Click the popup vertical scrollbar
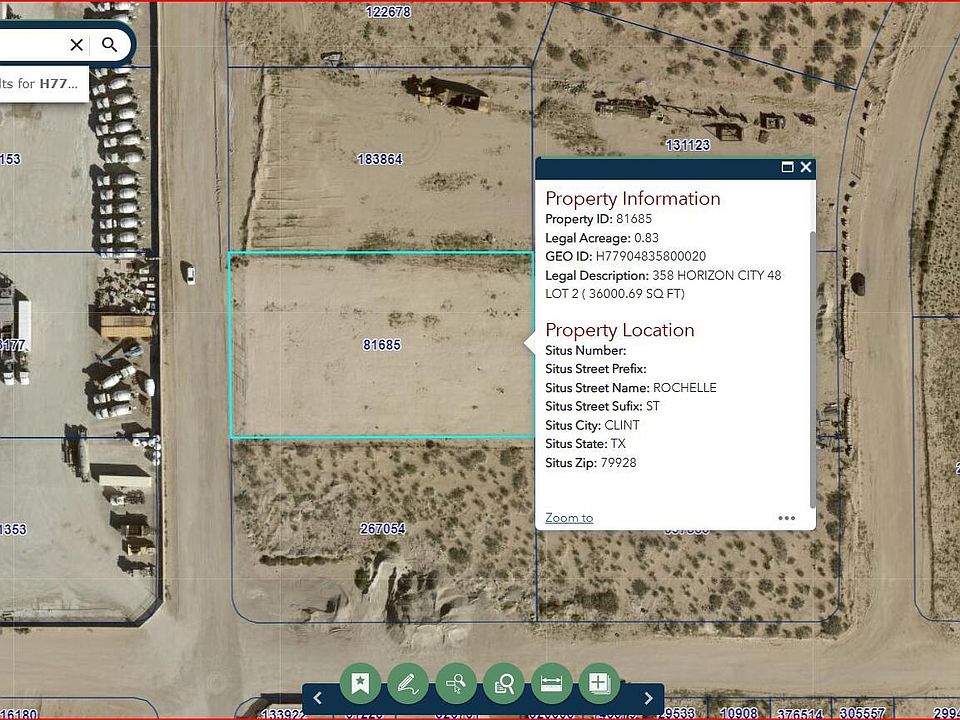 click(812, 369)
